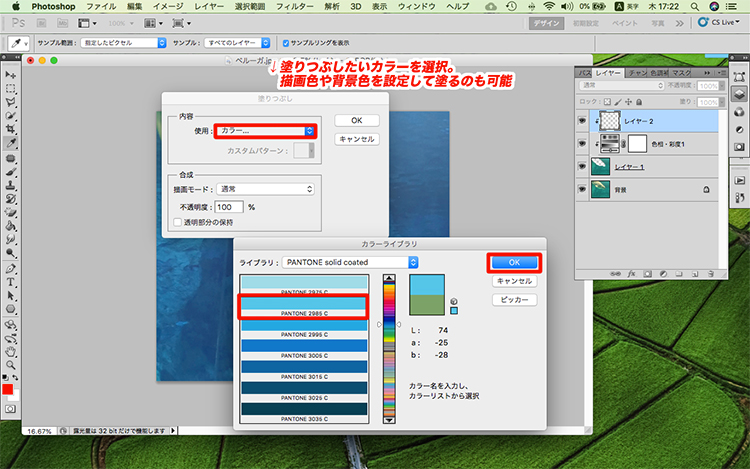Enable the 透明部分の保持 checkbox
This screenshot has height=469, width=750.
click(x=178, y=222)
